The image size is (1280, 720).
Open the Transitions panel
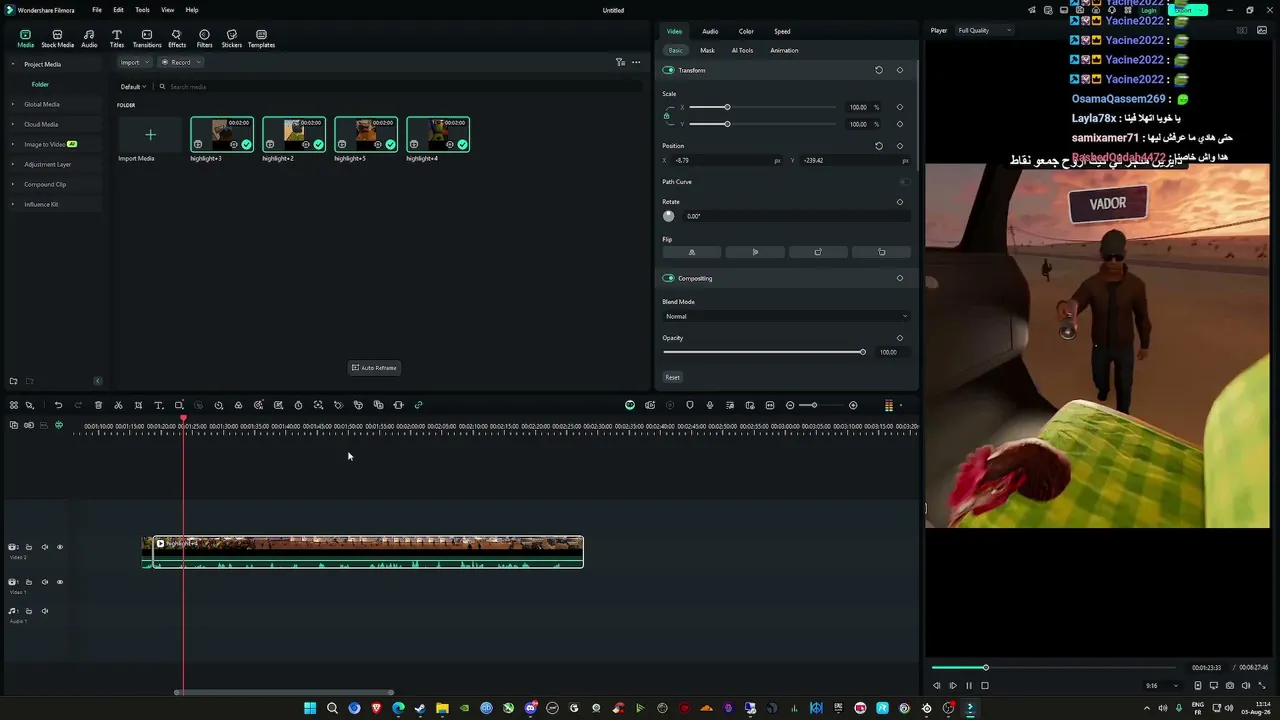147,39
